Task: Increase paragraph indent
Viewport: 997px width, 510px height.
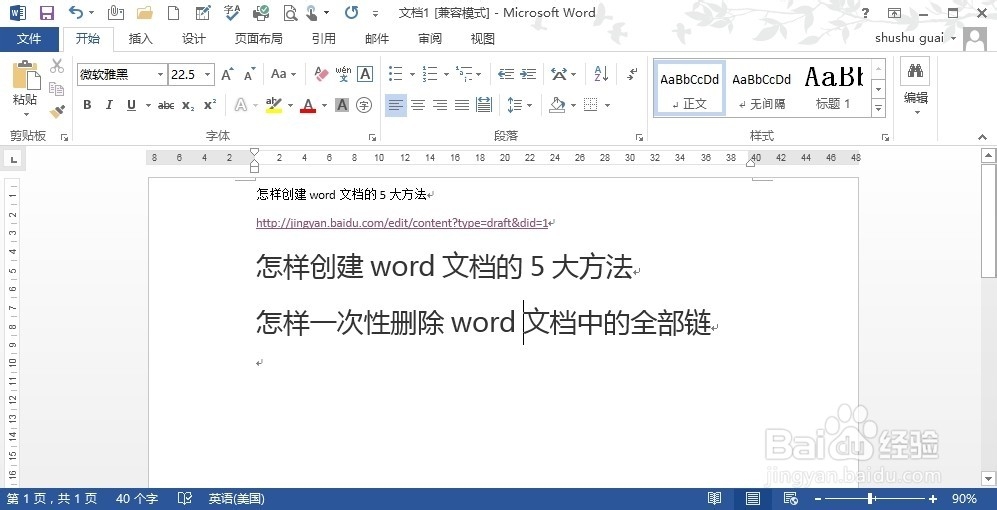Action: tap(528, 74)
